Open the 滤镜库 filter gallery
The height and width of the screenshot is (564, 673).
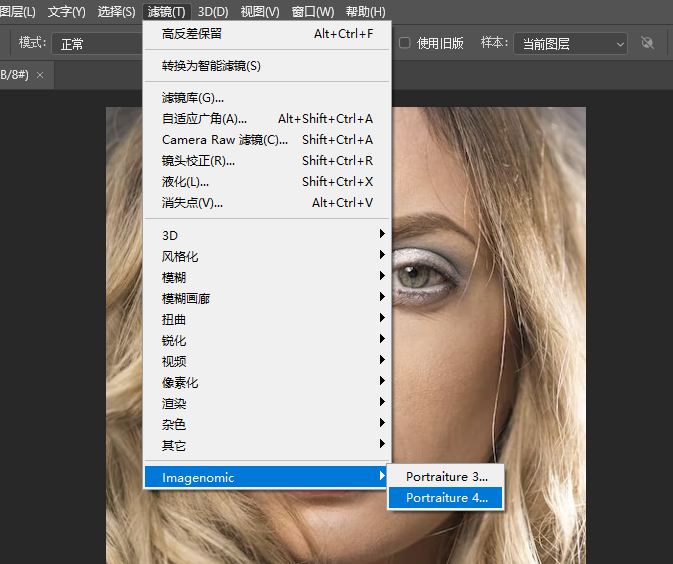coord(193,97)
